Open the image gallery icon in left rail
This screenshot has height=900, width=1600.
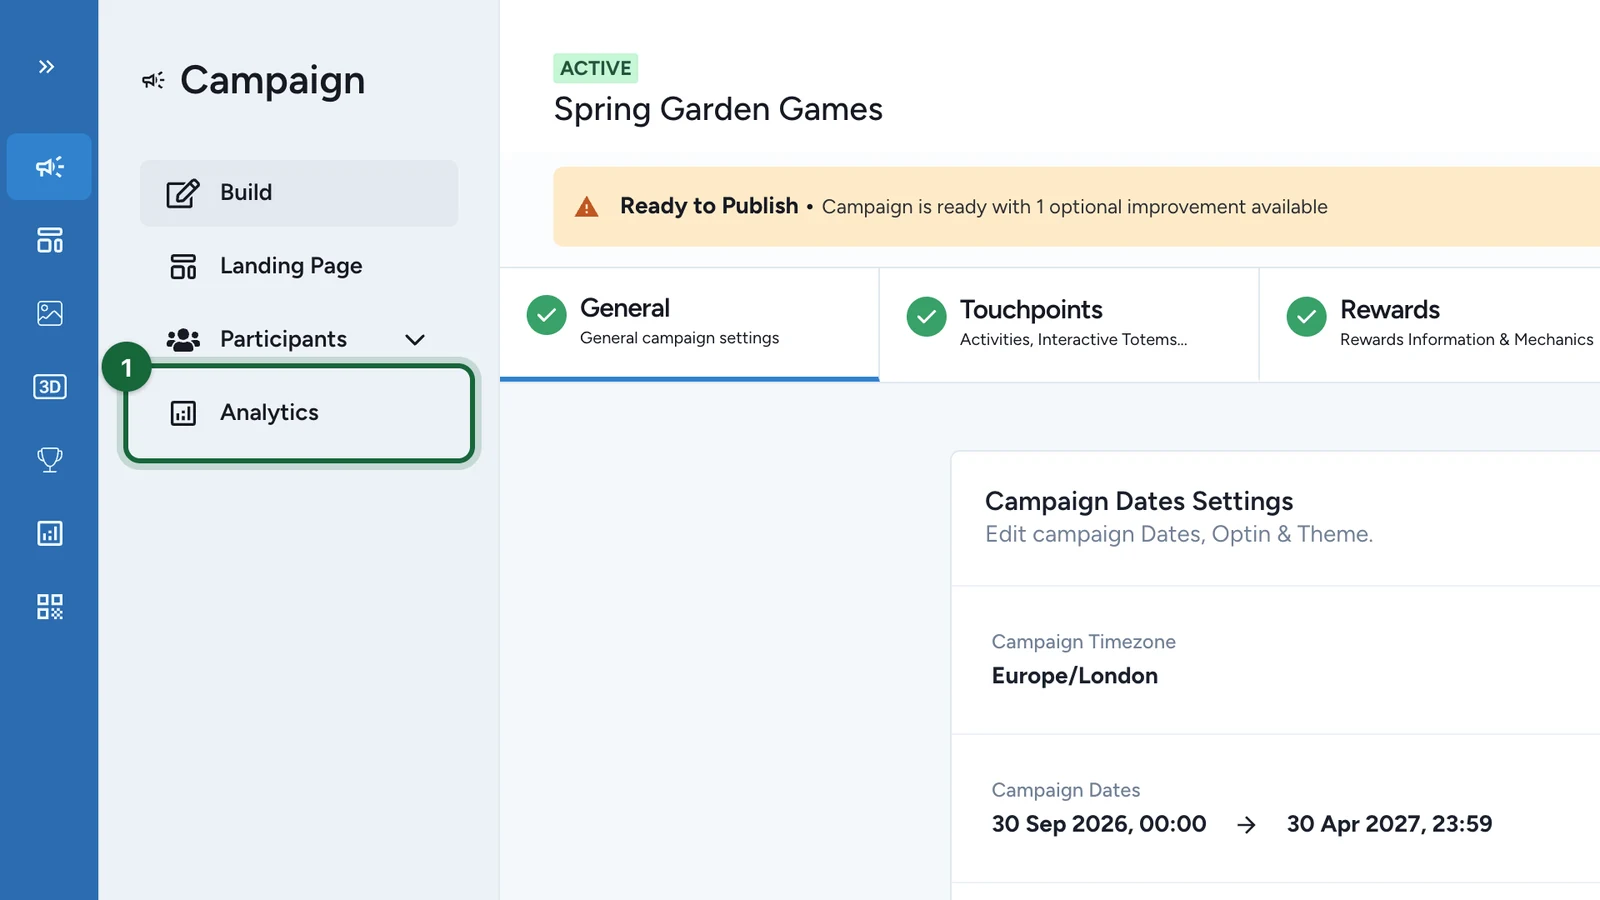coord(49,313)
